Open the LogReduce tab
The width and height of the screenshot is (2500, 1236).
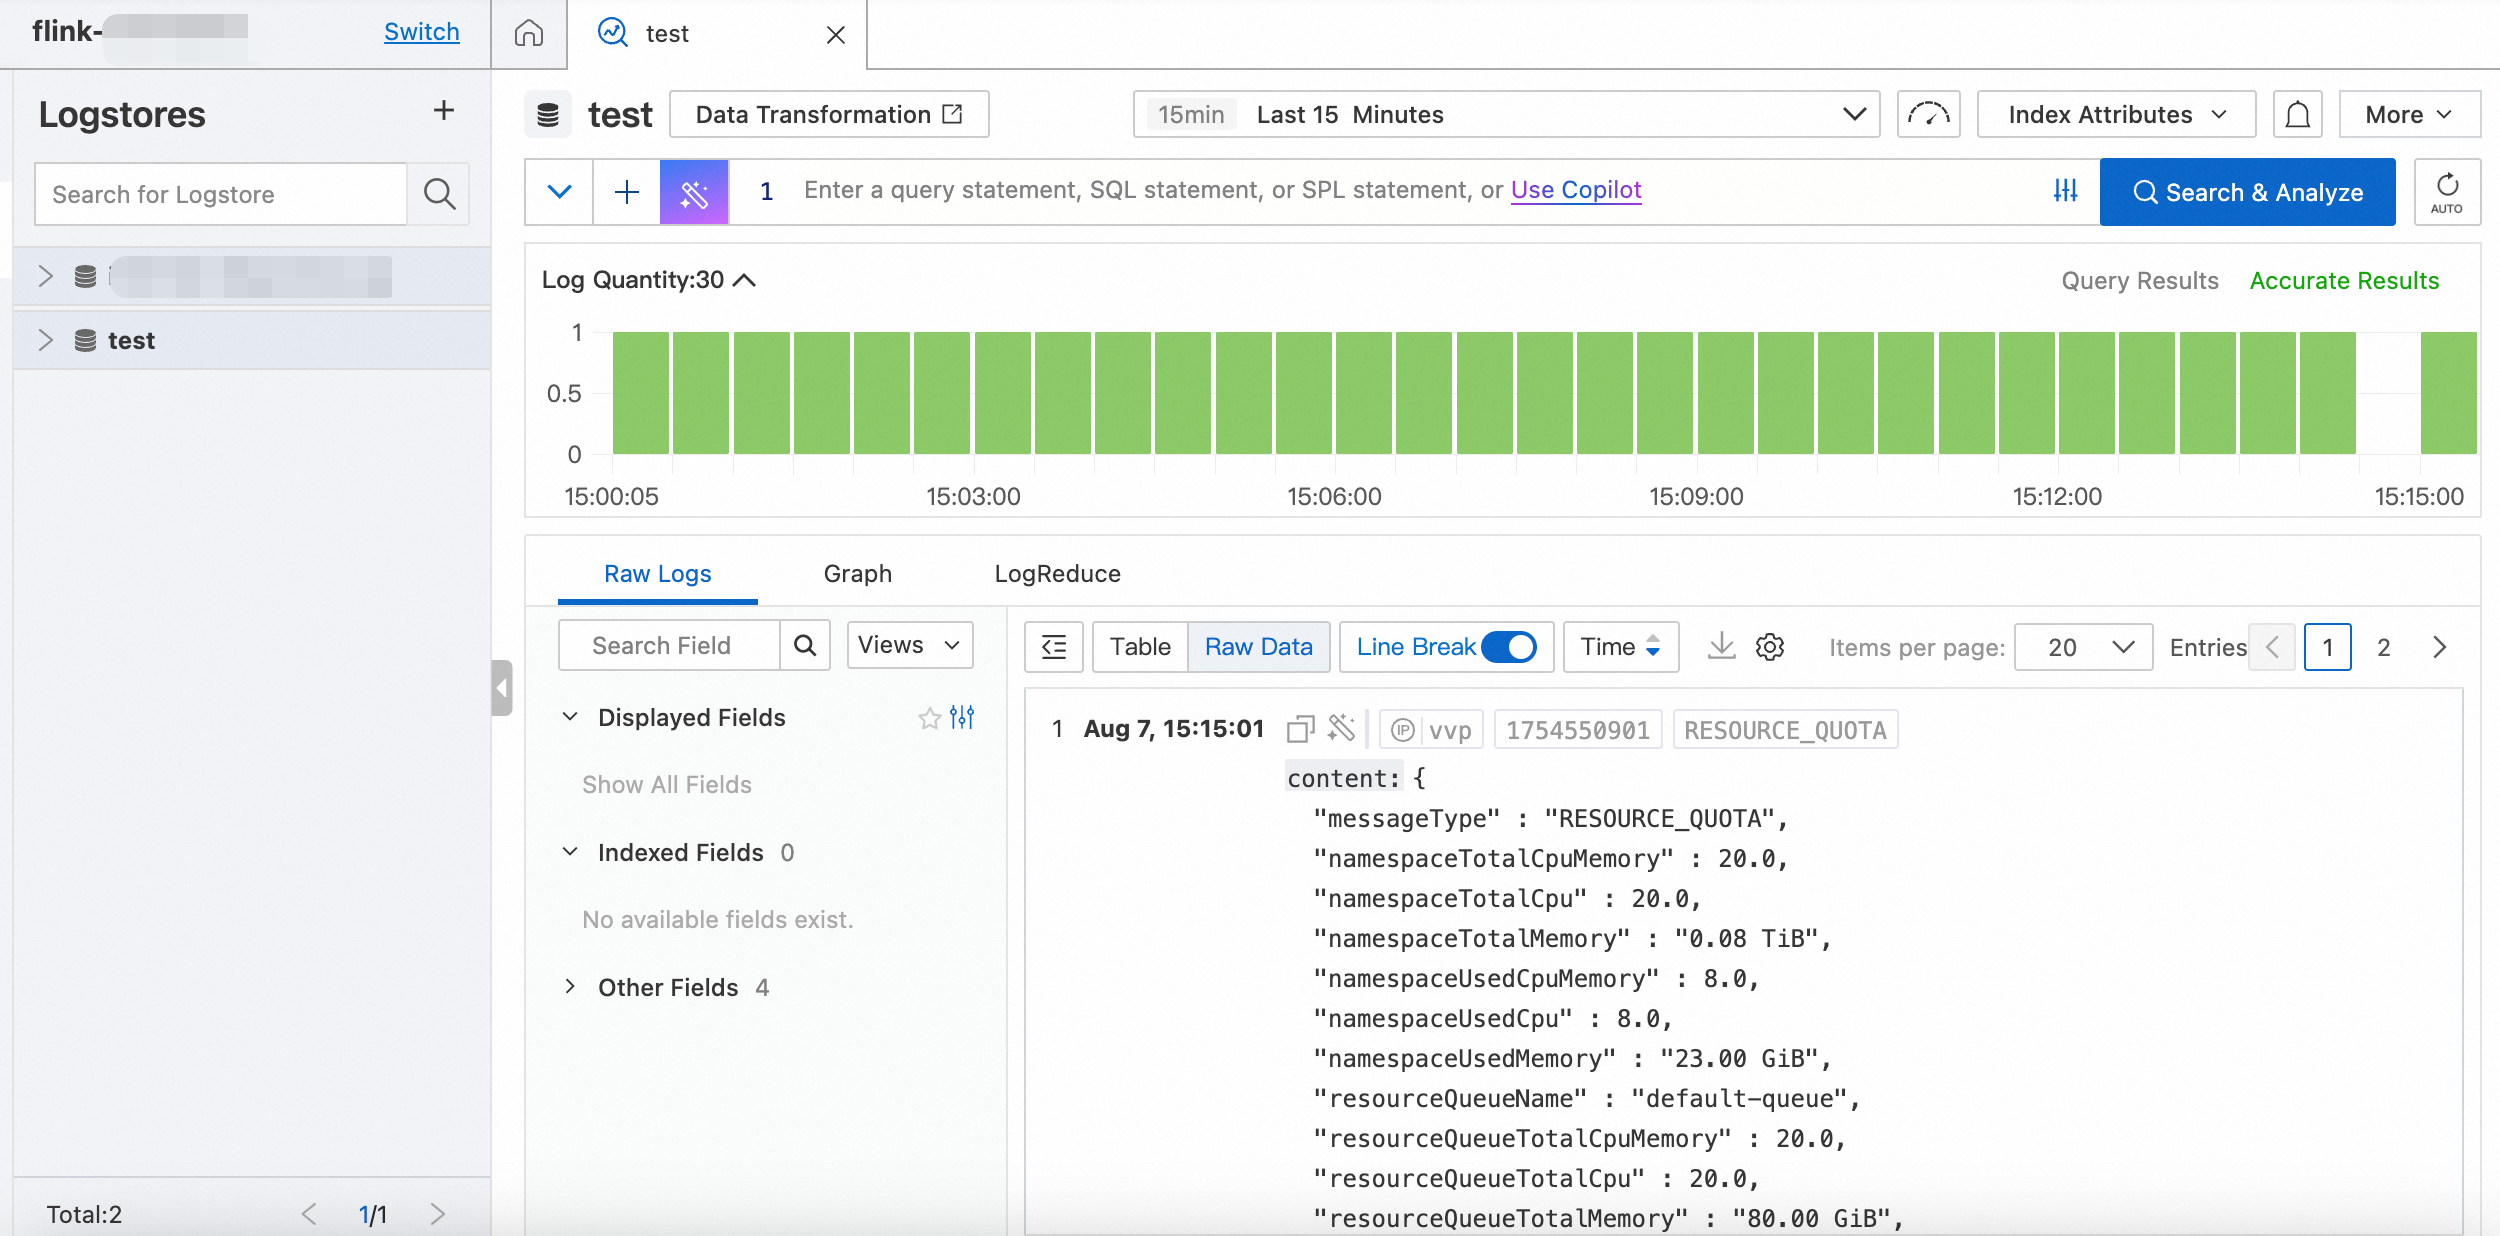tap(1056, 573)
